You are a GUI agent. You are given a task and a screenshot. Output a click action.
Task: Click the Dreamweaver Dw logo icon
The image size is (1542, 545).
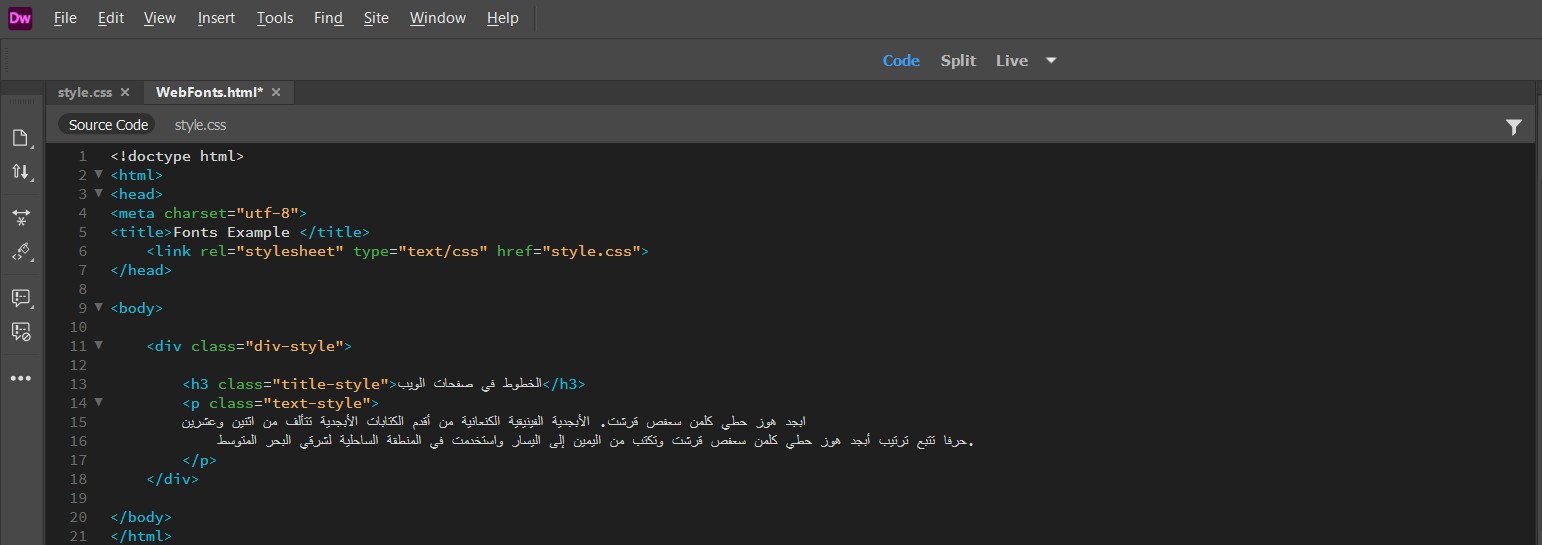click(20, 17)
